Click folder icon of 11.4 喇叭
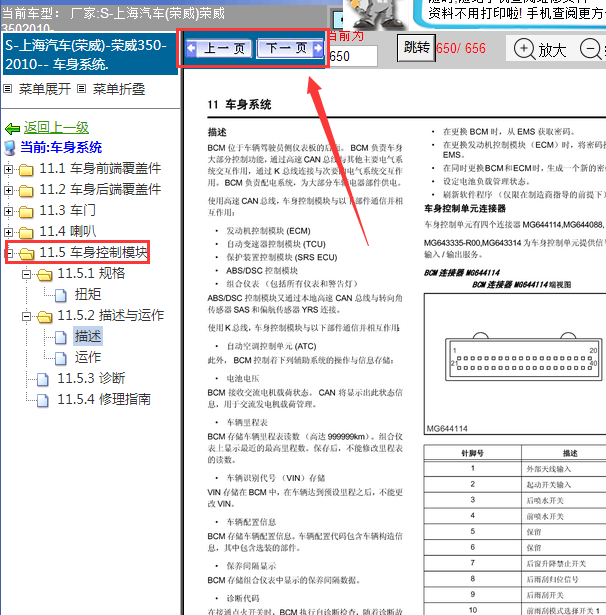Screen dimensions: 606x615 [26, 233]
